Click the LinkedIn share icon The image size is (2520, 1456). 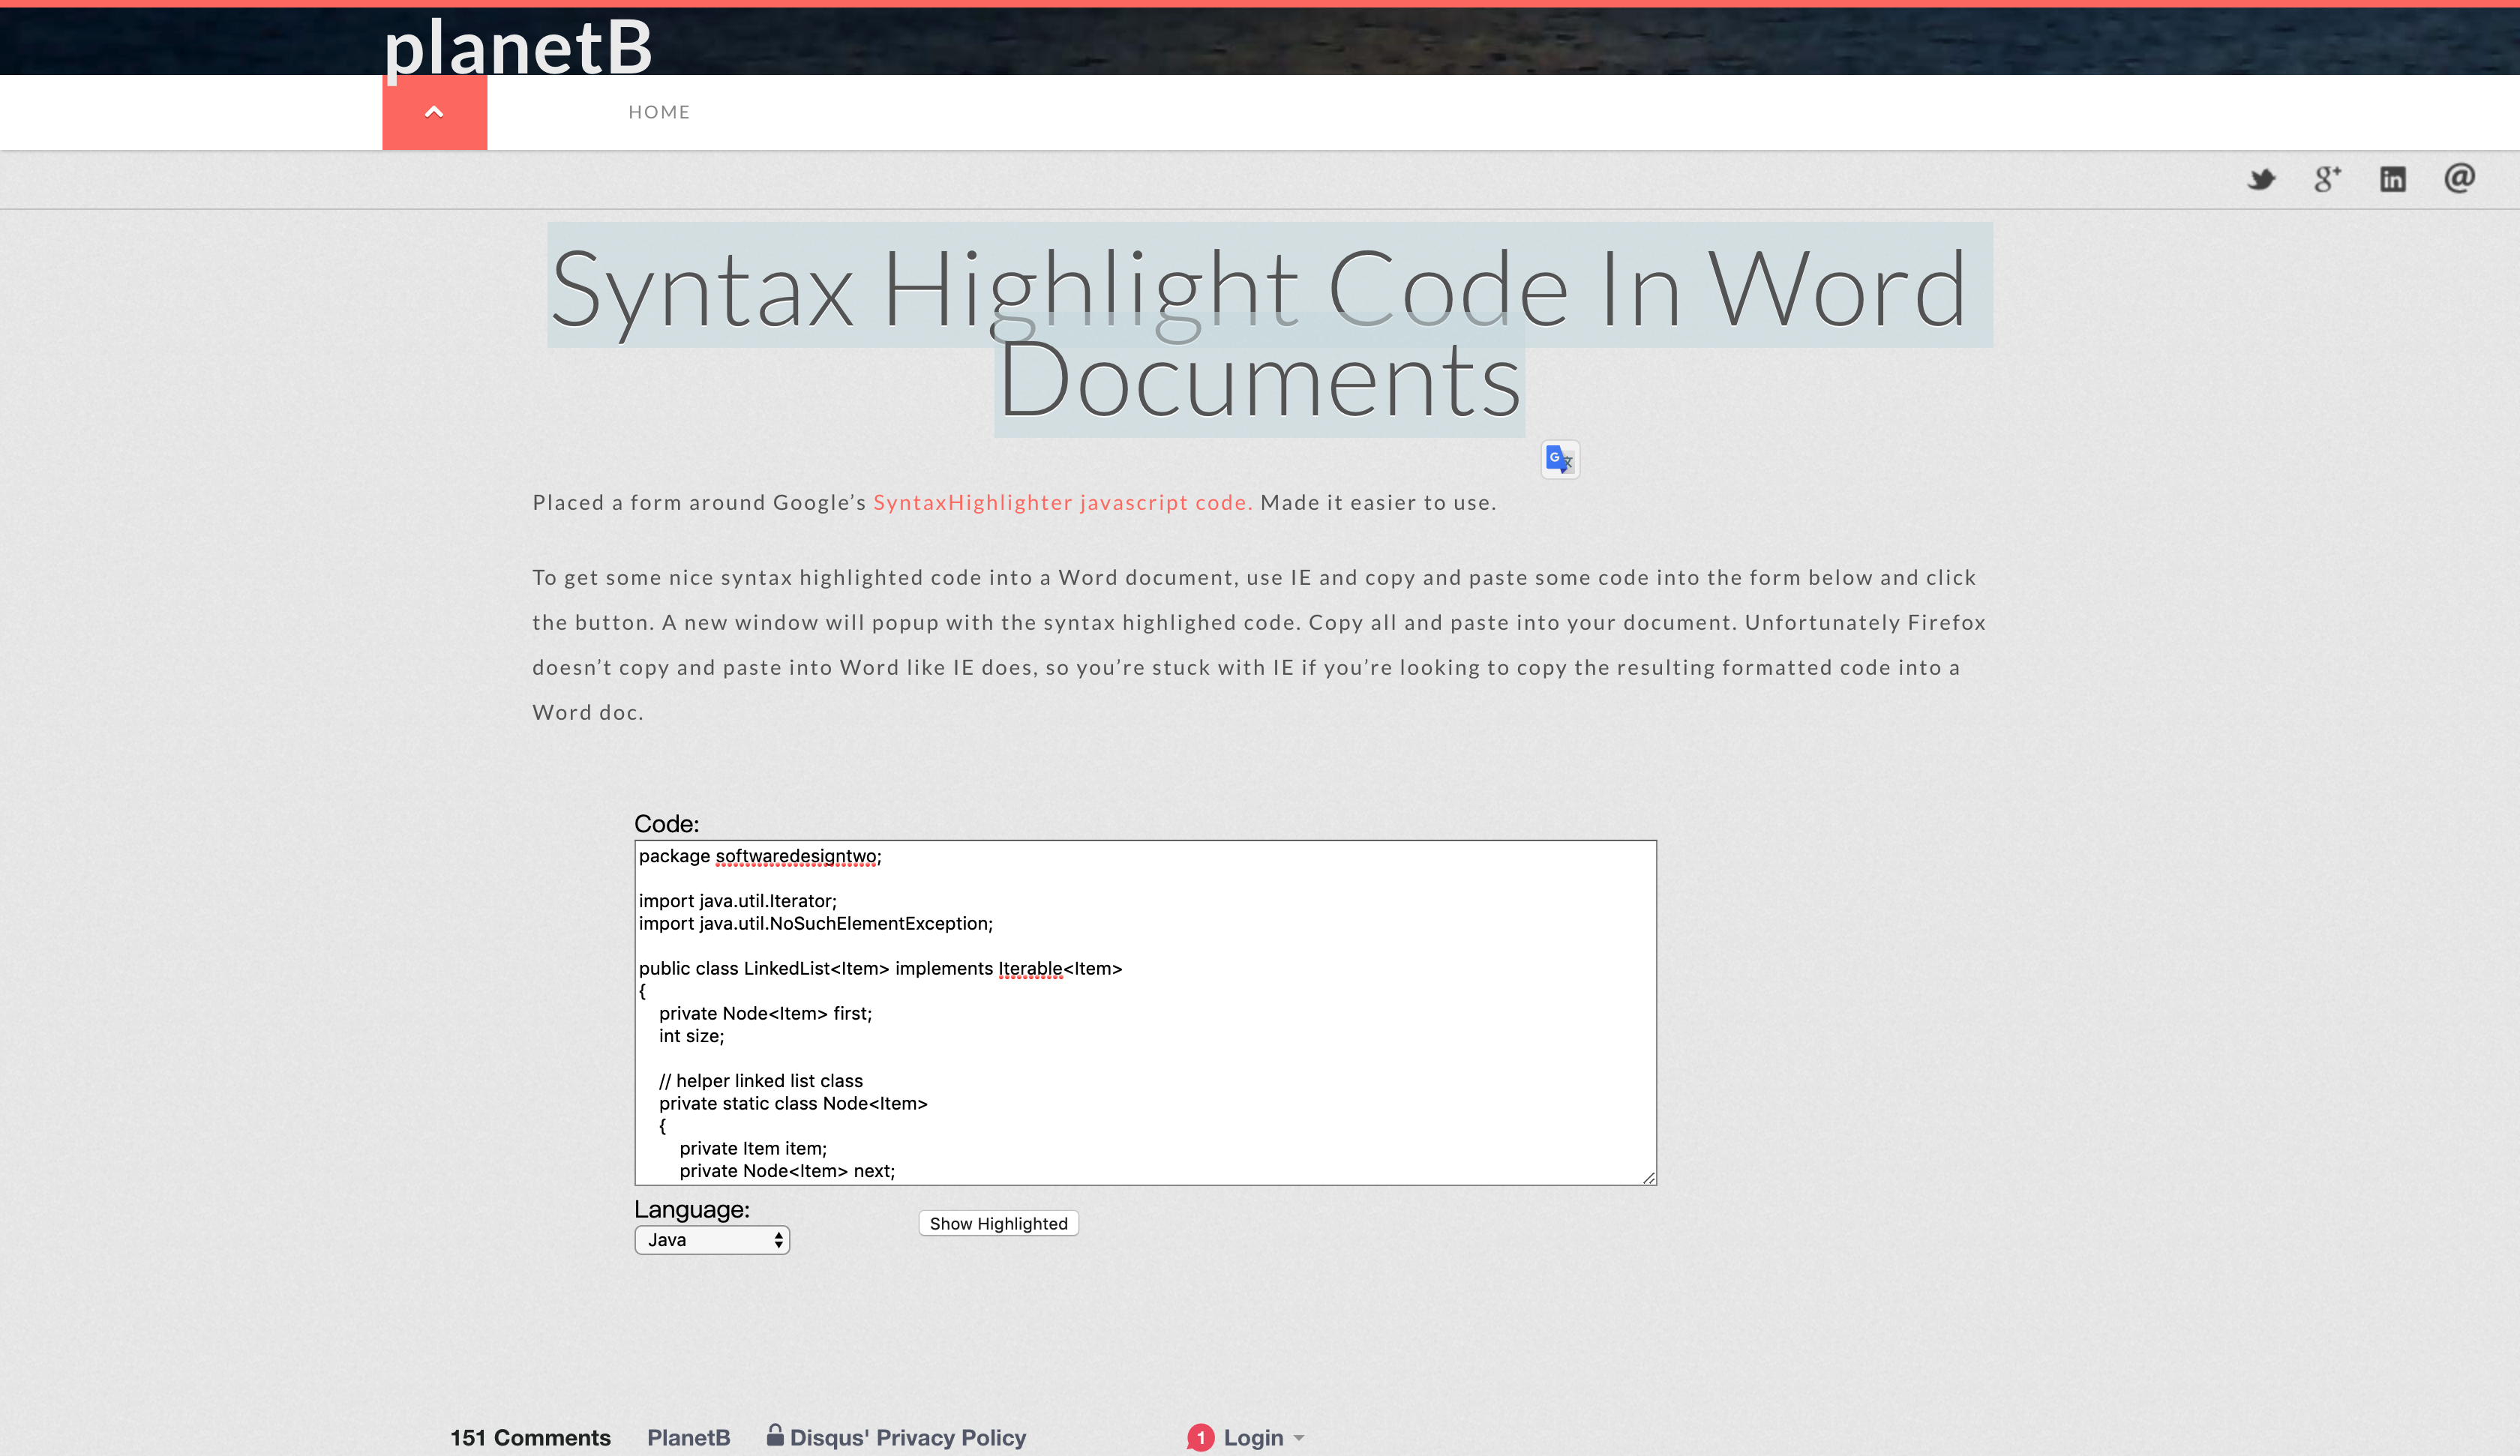(x=2392, y=179)
